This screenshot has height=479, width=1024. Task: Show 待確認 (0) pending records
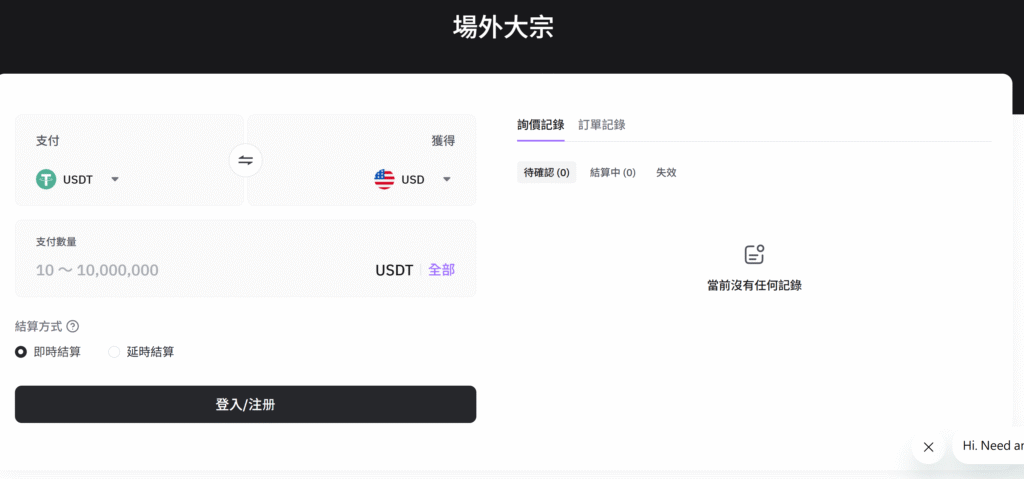point(546,173)
